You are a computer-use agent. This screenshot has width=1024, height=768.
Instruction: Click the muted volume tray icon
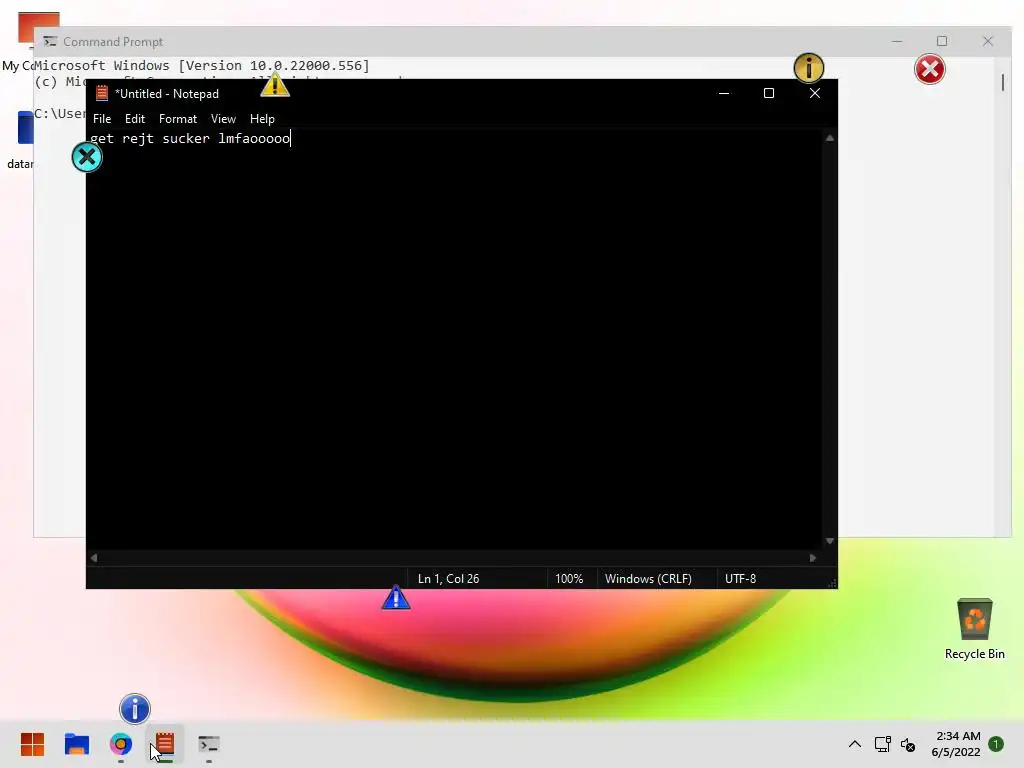[908, 744]
